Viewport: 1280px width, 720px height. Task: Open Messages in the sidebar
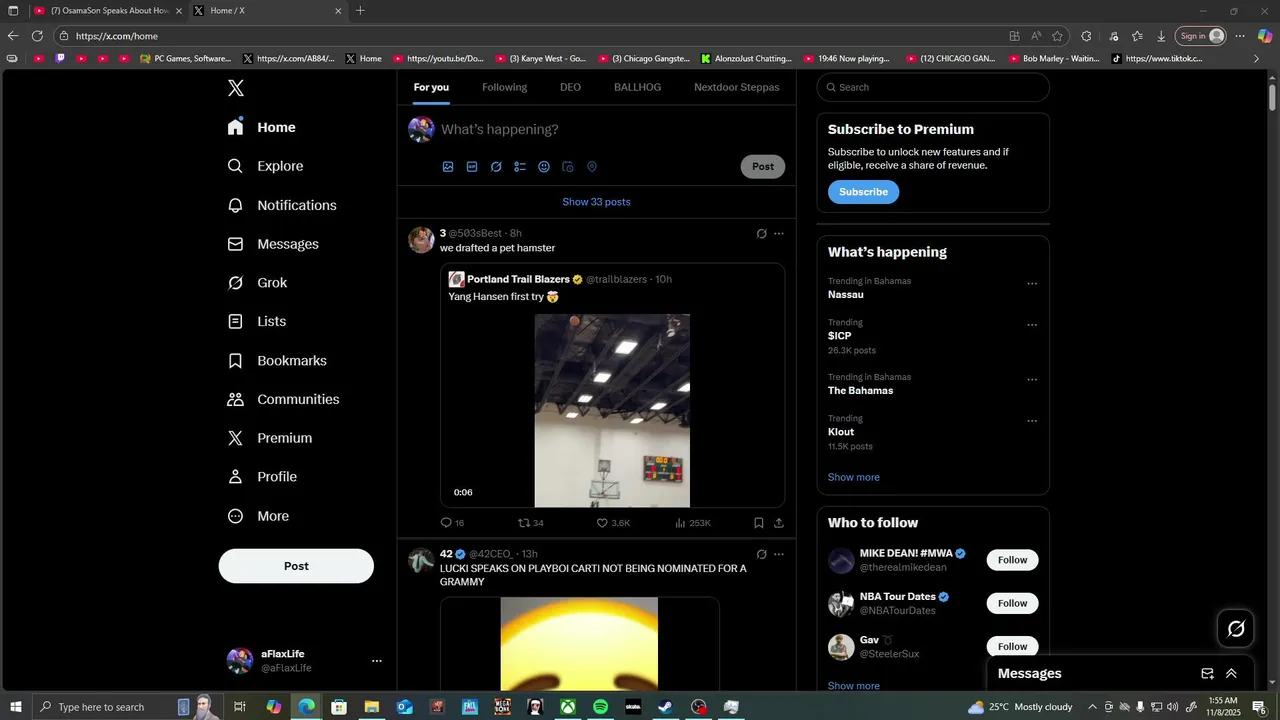coord(272,244)
